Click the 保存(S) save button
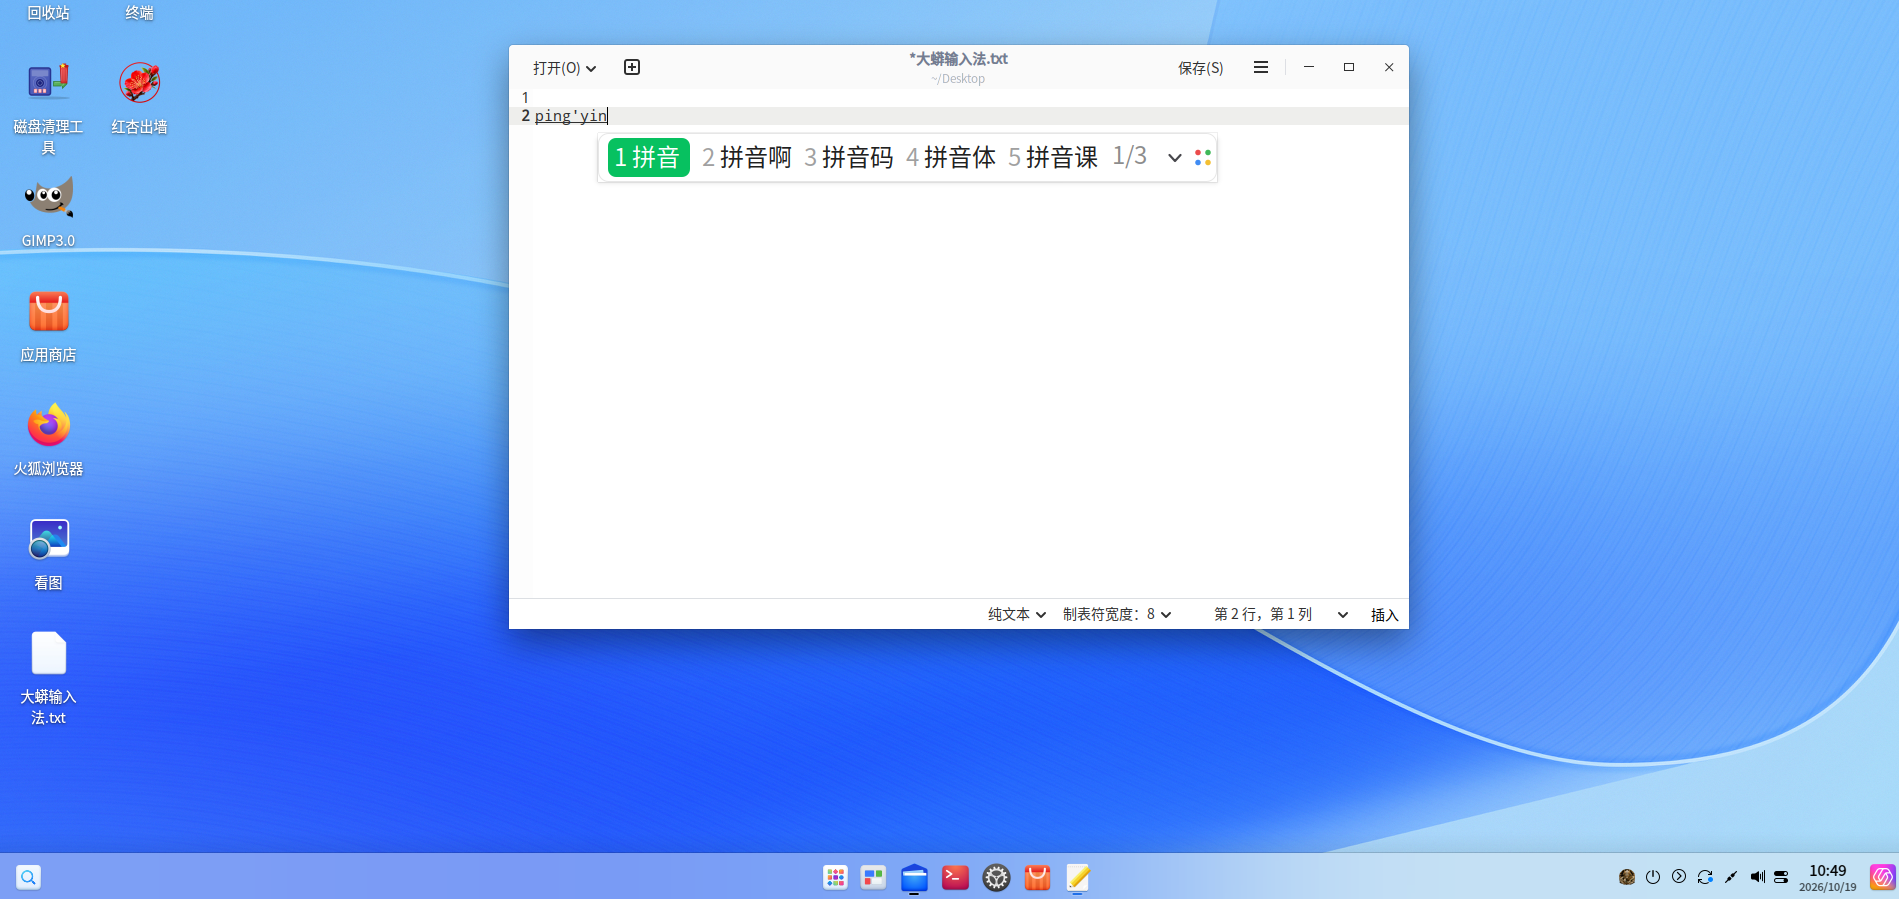The height and width of the screenshot is (899, 1899). [1200, 67]
